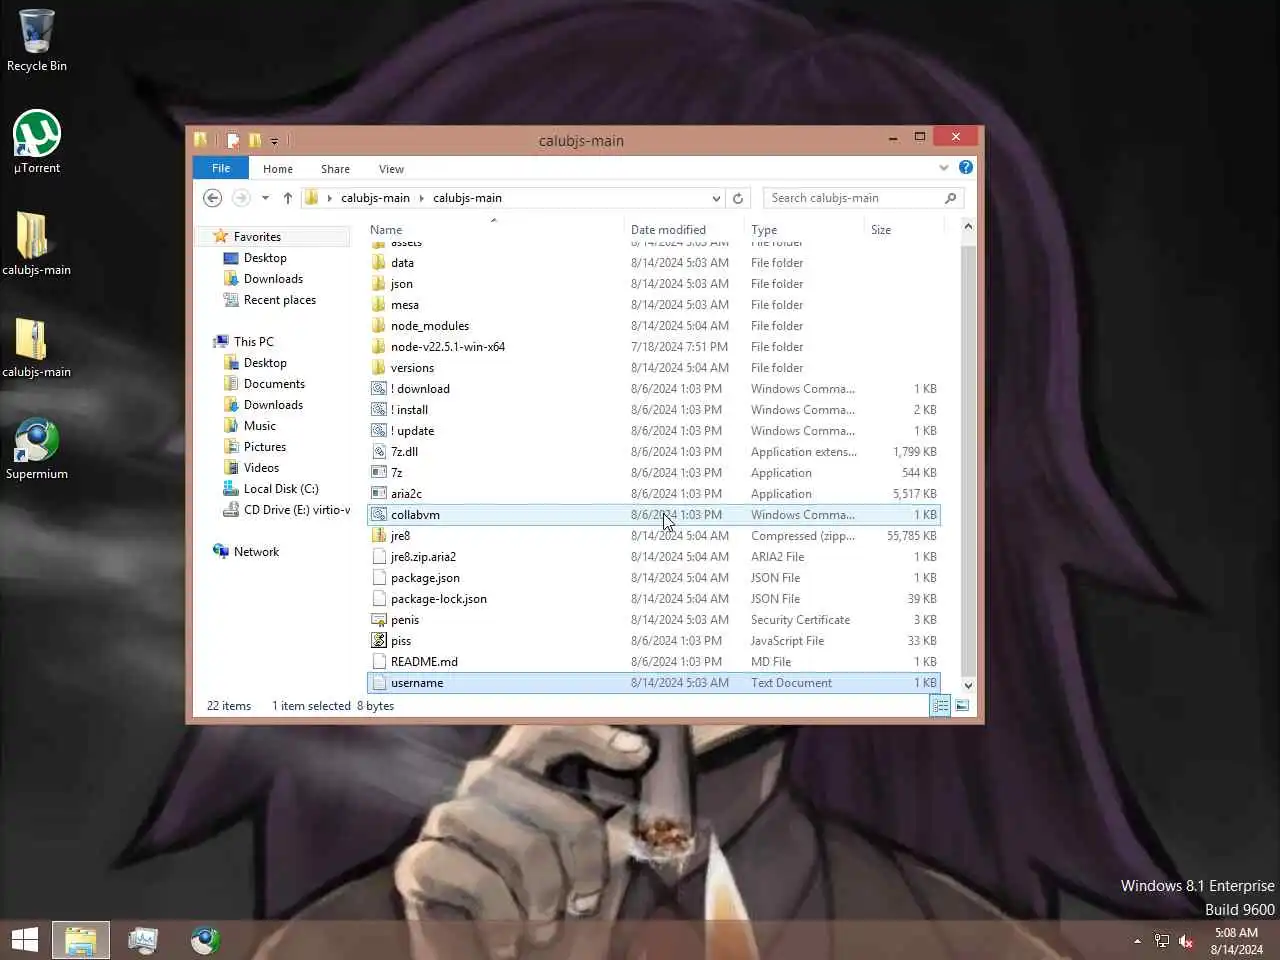The width and height of the screenshot is (1280, 960).
Task: Select the ! install command file
Action: [654, 410]
